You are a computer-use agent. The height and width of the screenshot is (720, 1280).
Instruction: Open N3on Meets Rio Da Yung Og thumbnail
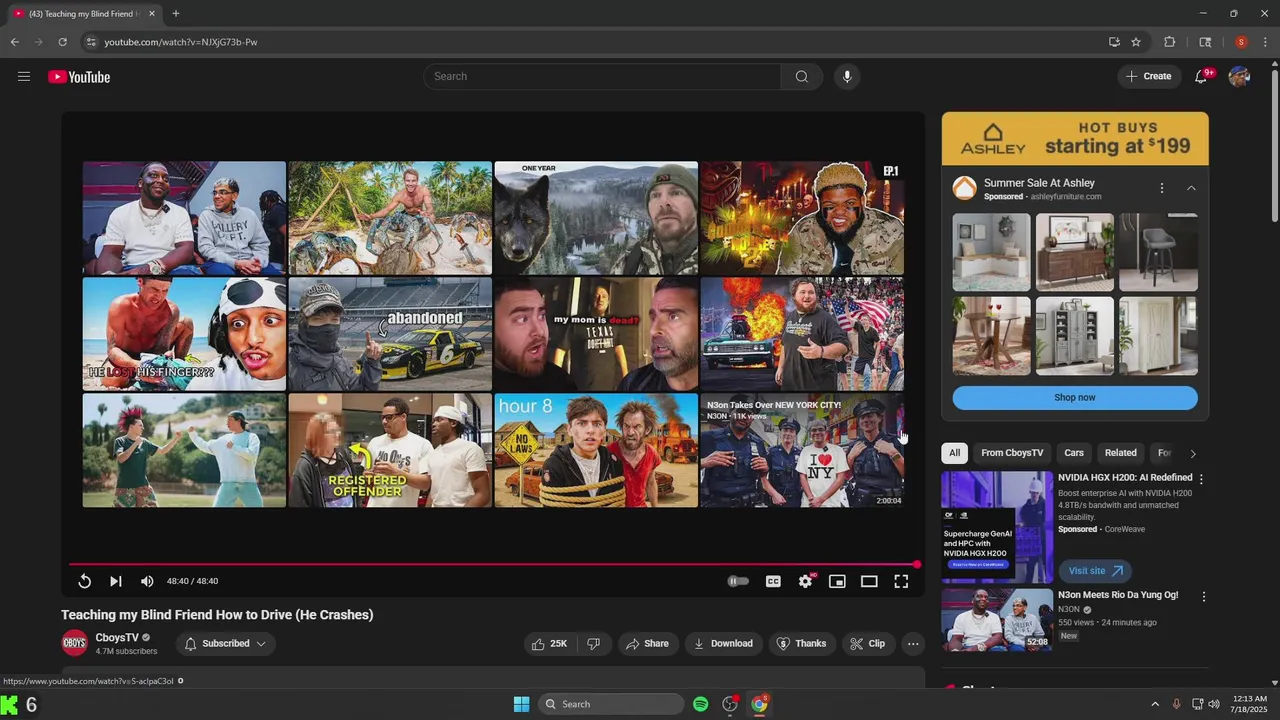[x=997, y=620]
